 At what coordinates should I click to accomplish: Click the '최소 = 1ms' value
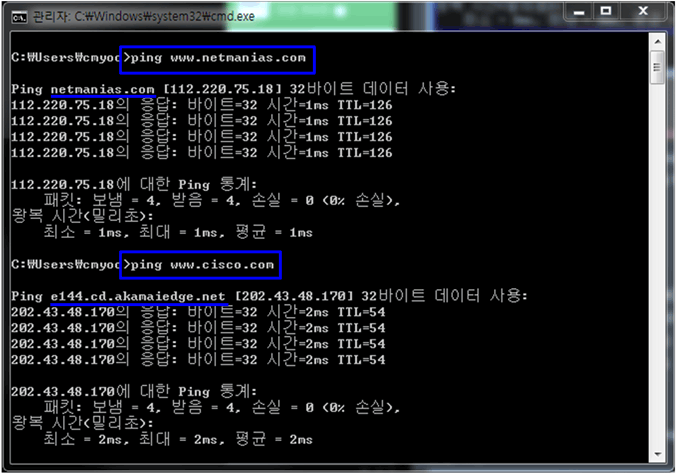86,232
